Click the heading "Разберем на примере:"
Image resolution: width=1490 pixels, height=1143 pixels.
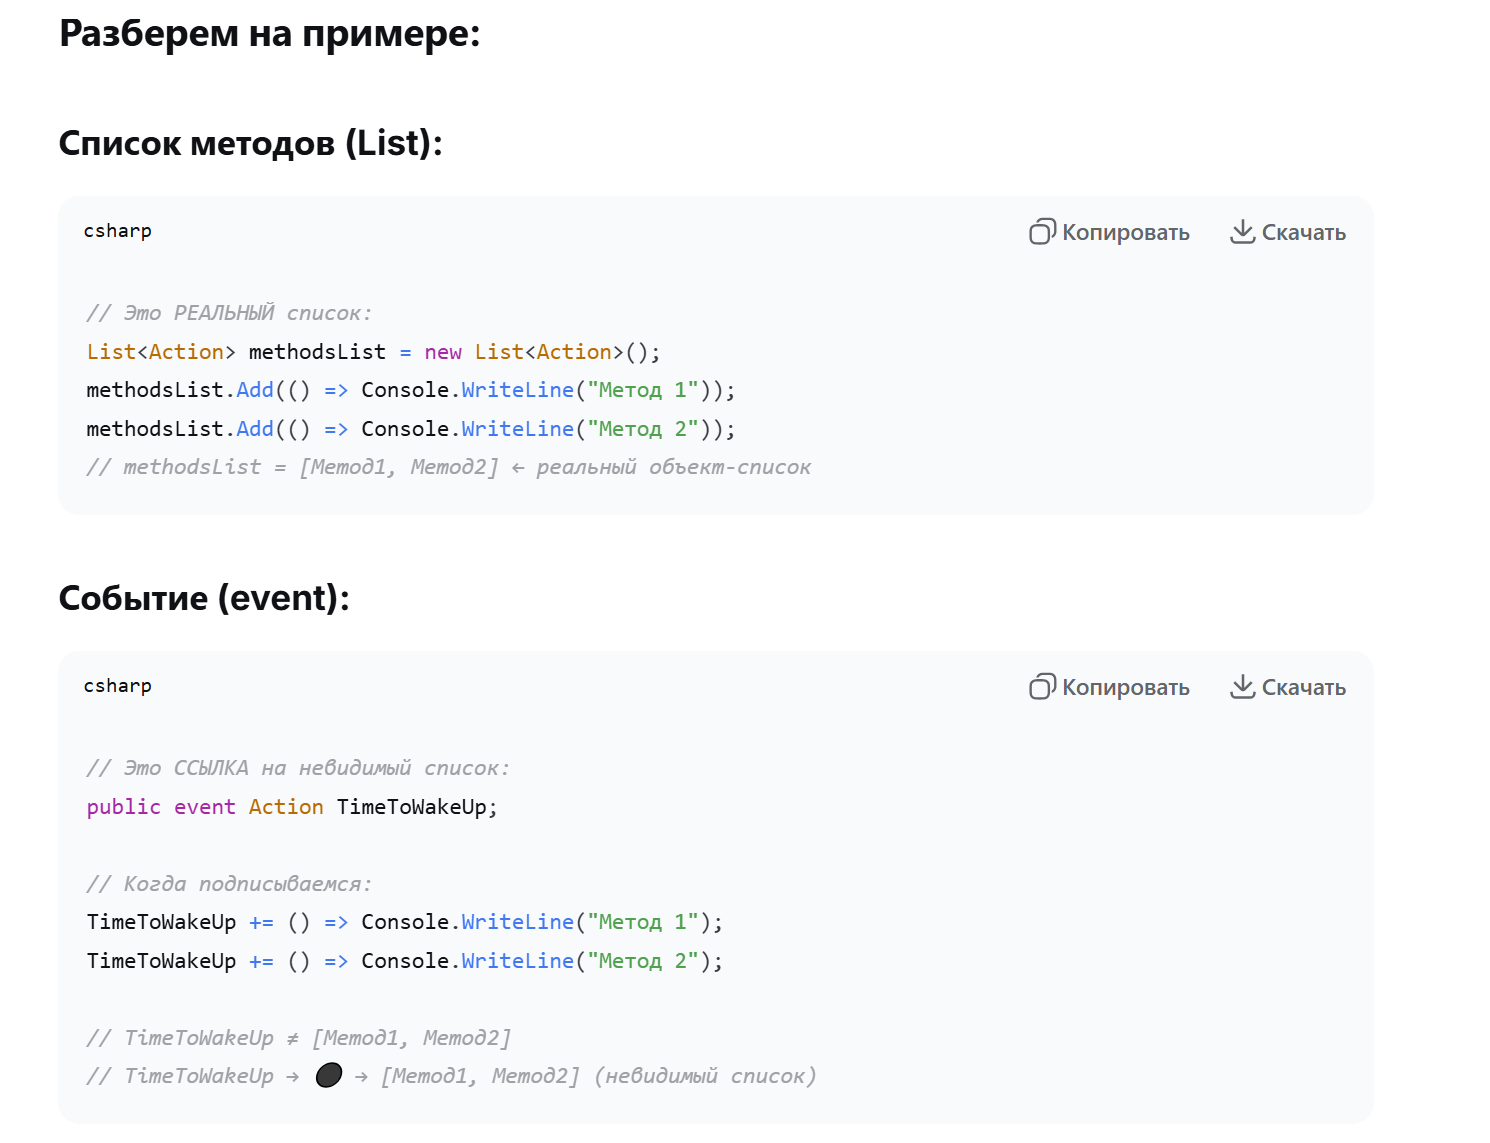tap(270, 33)
